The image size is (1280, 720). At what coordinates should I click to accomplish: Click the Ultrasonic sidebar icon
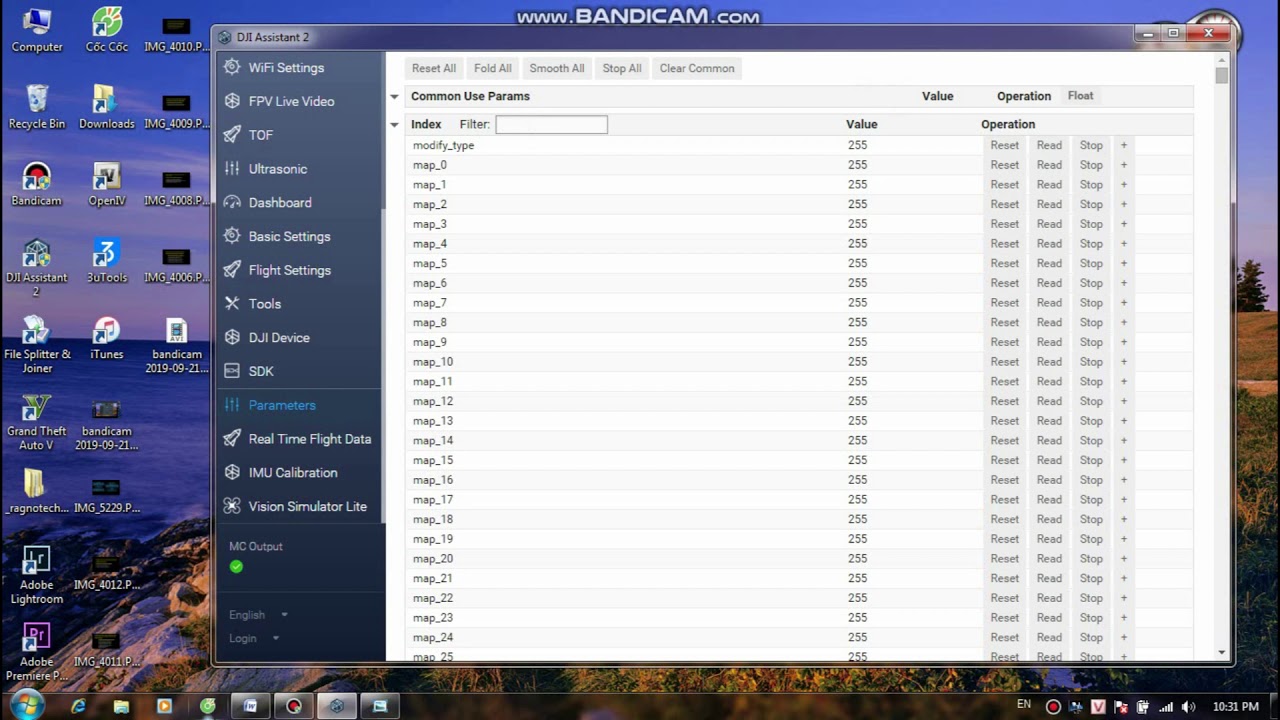232,169
